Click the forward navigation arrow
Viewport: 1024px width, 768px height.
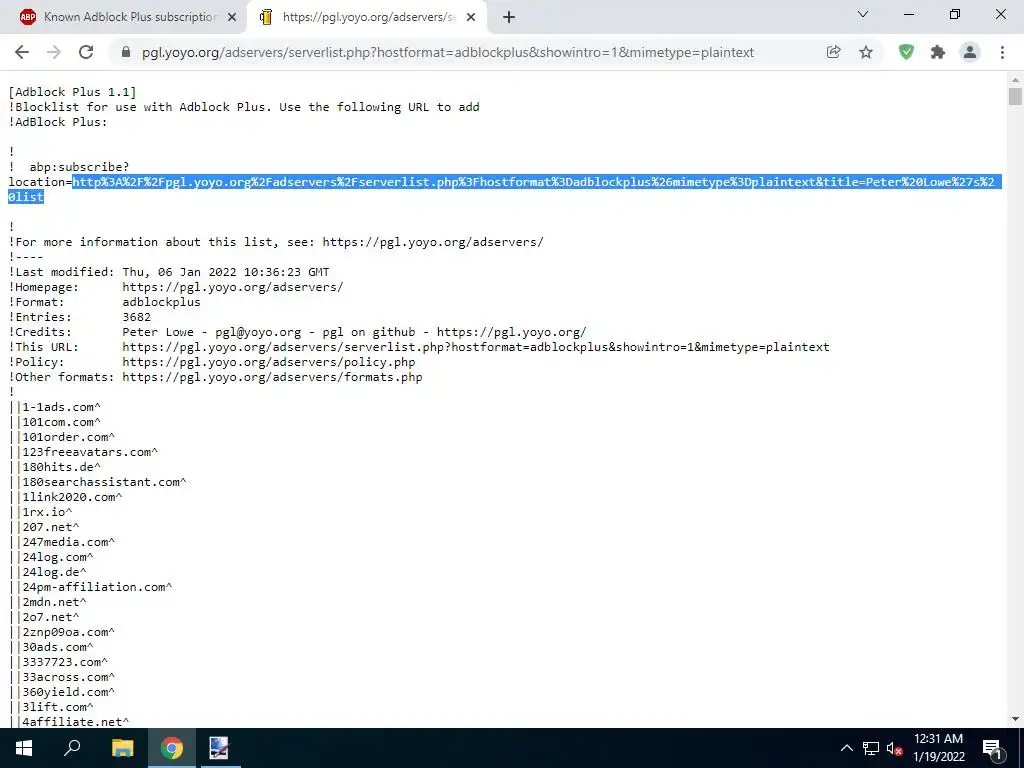pyautogui.click(x=54, y=52)
